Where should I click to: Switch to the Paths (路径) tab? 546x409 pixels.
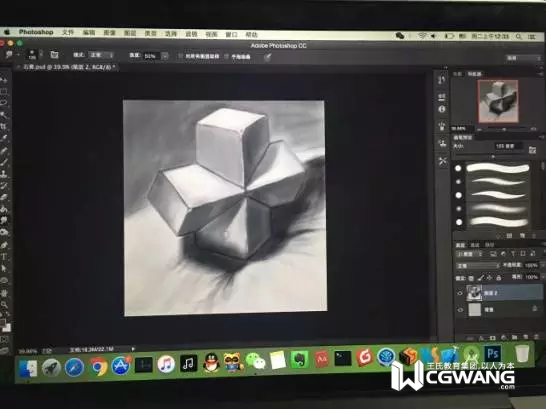tap(490, 245)
